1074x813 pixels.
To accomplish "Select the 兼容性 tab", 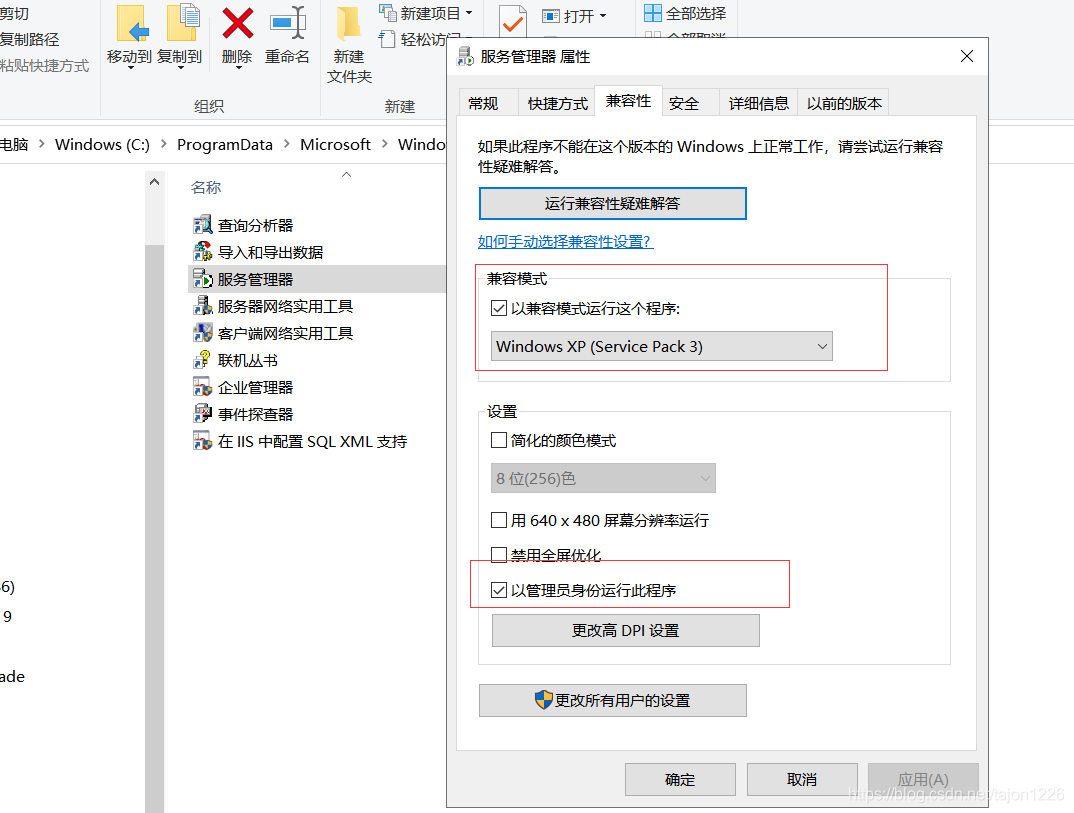I will click(628, 101).
